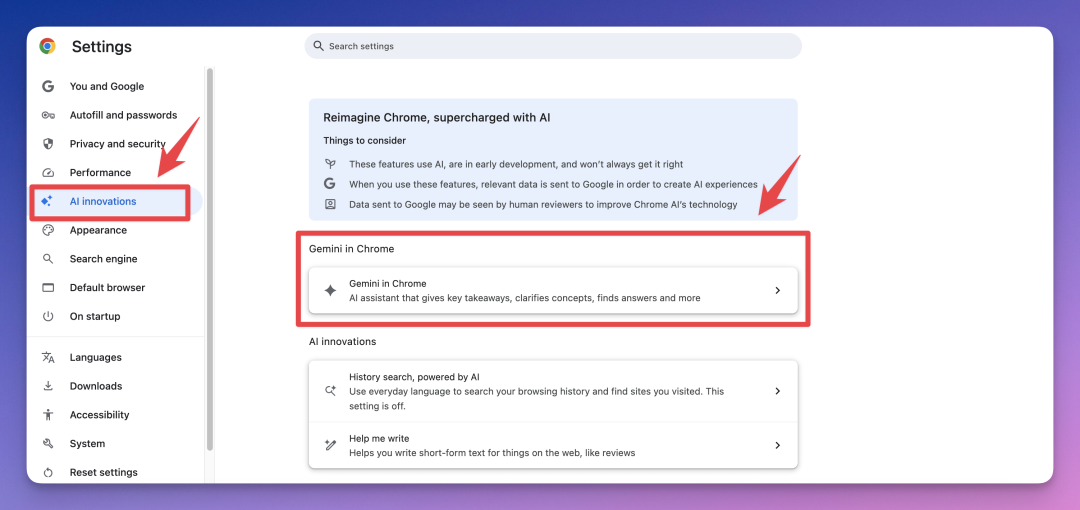Screen dimensions: 1080x510
Task: Click the Gemini star icon in the card
Action: point(331,291)
